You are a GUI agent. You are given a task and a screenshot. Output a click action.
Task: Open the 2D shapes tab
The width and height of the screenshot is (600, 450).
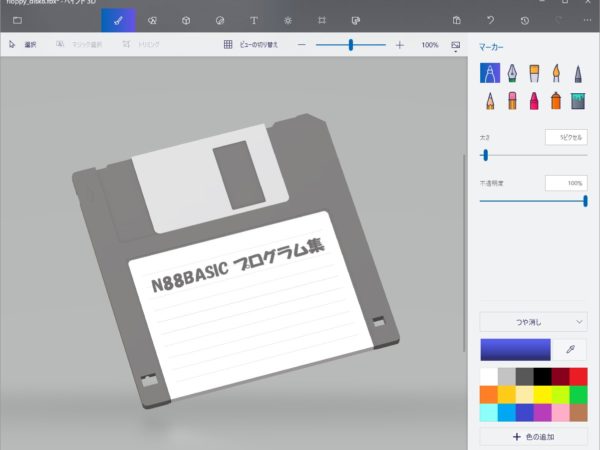point(152,20)
